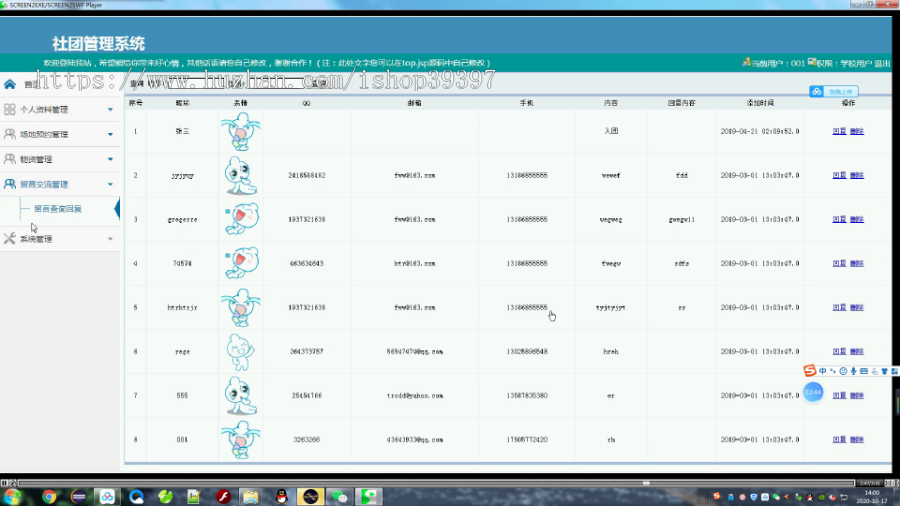
Task: Click the permission icon before 权限
Action: pos(812,62)
